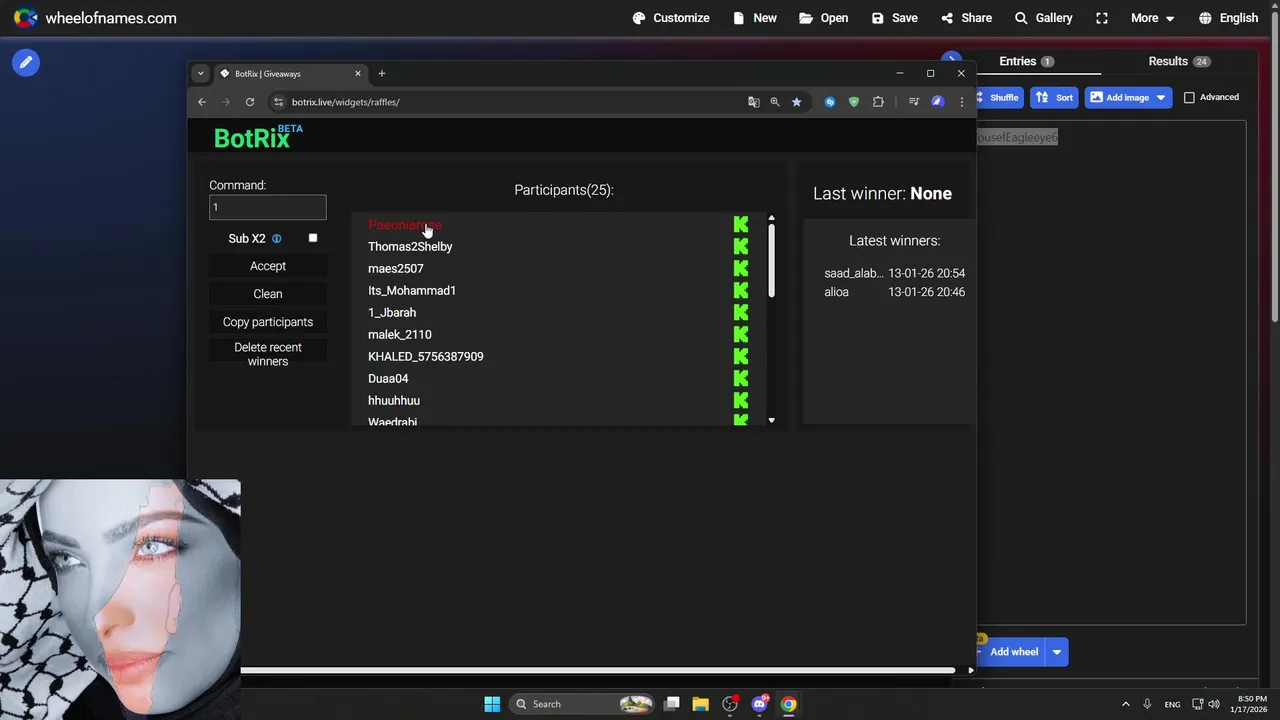Click participants list scroll down arrow
Viewport: 1280px width, 720px height.
(771, 421)
